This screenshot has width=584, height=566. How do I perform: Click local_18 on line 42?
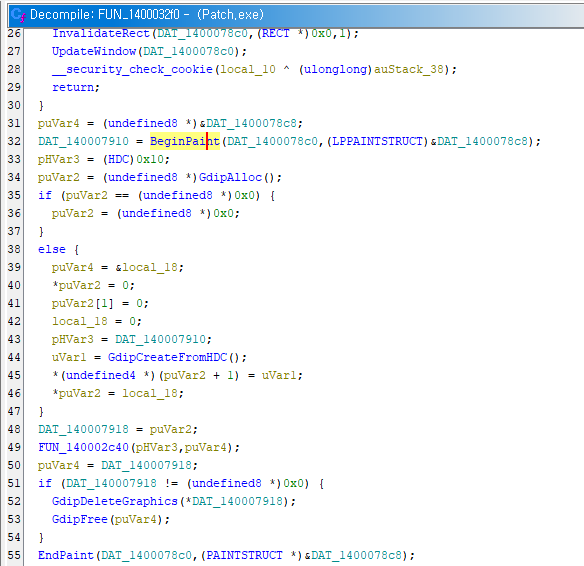click(80, 321)
